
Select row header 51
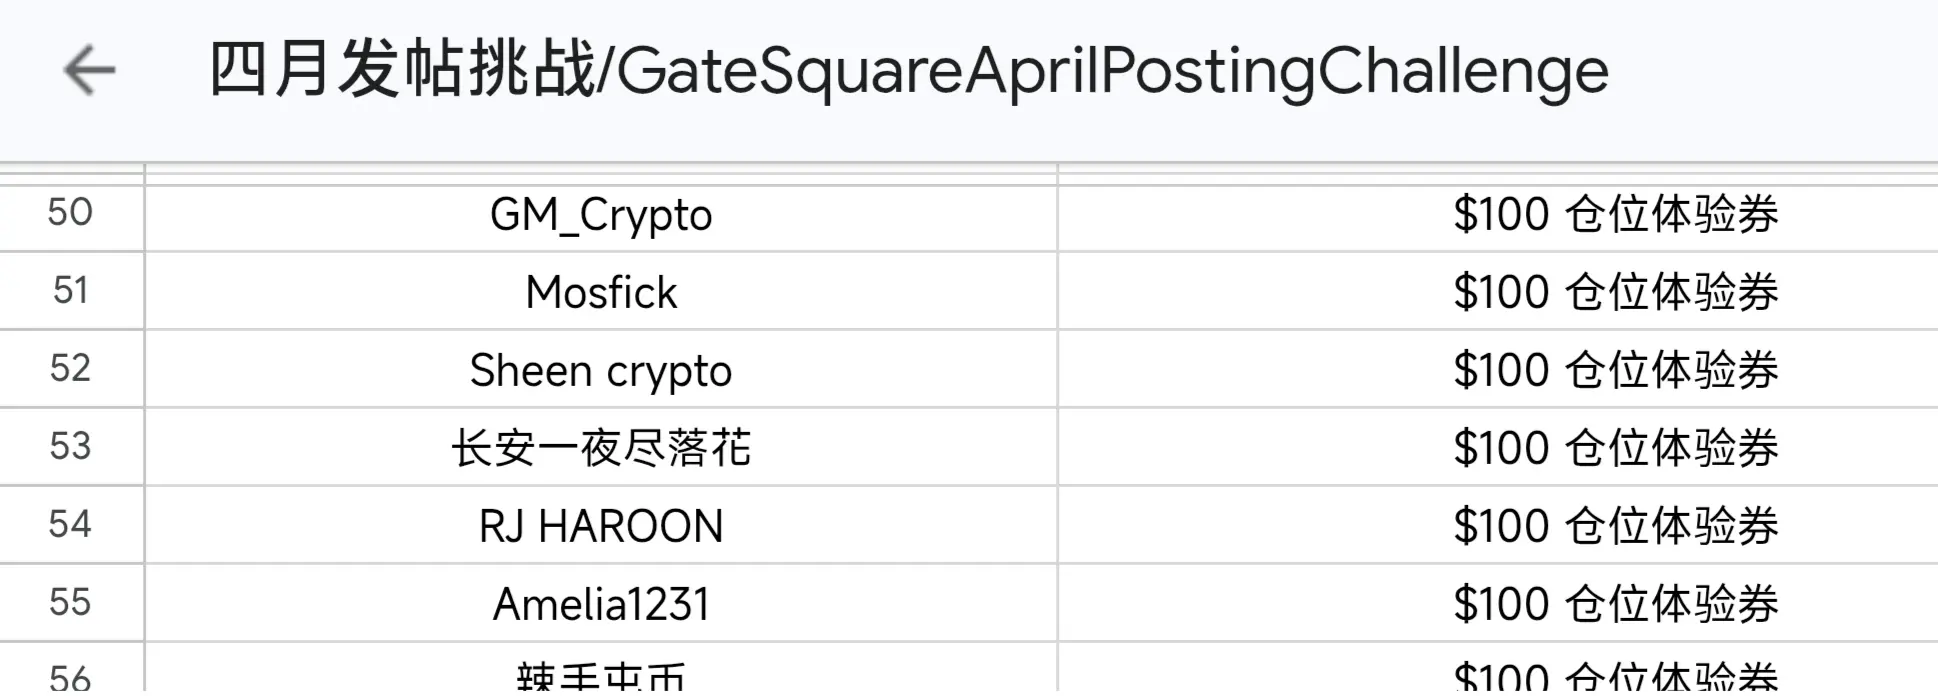[x=71, y=291]
